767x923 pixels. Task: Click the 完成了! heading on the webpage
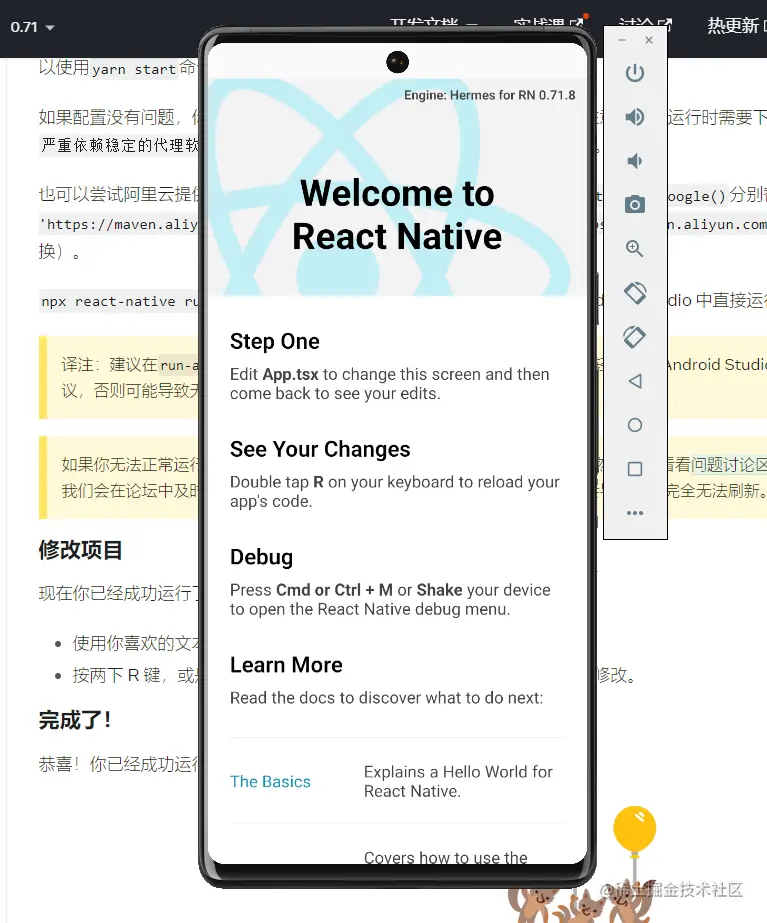75,720
